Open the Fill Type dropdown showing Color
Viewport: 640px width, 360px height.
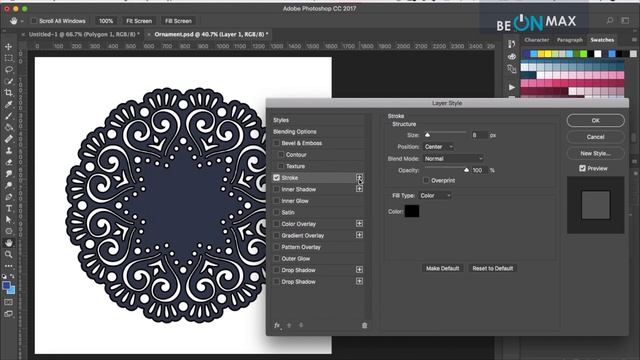[435, 196]
